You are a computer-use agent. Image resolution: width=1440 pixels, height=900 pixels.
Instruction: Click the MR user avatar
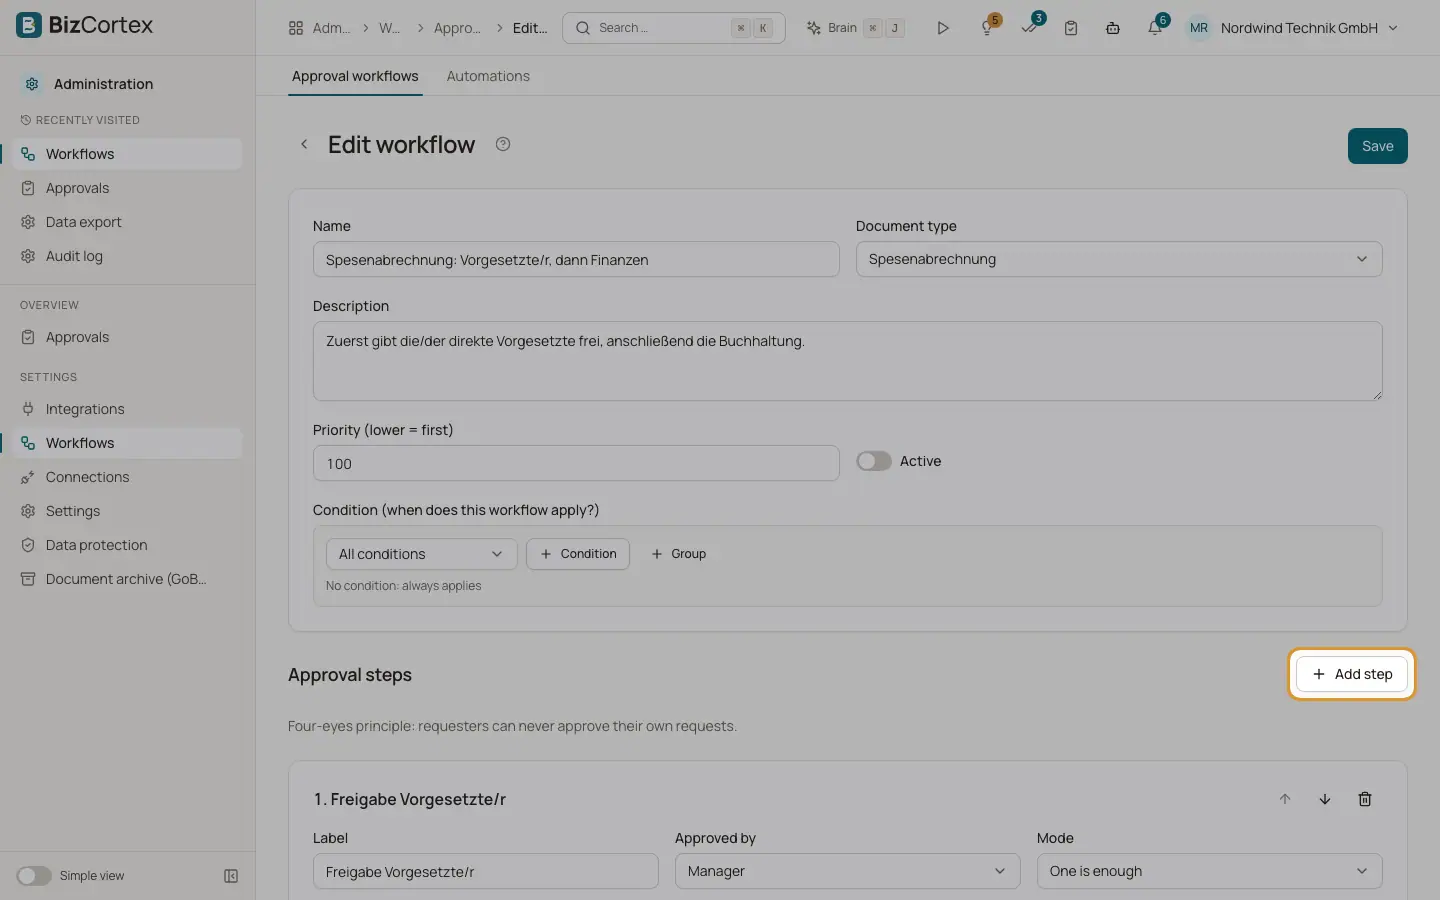[x=1199, y=28]
